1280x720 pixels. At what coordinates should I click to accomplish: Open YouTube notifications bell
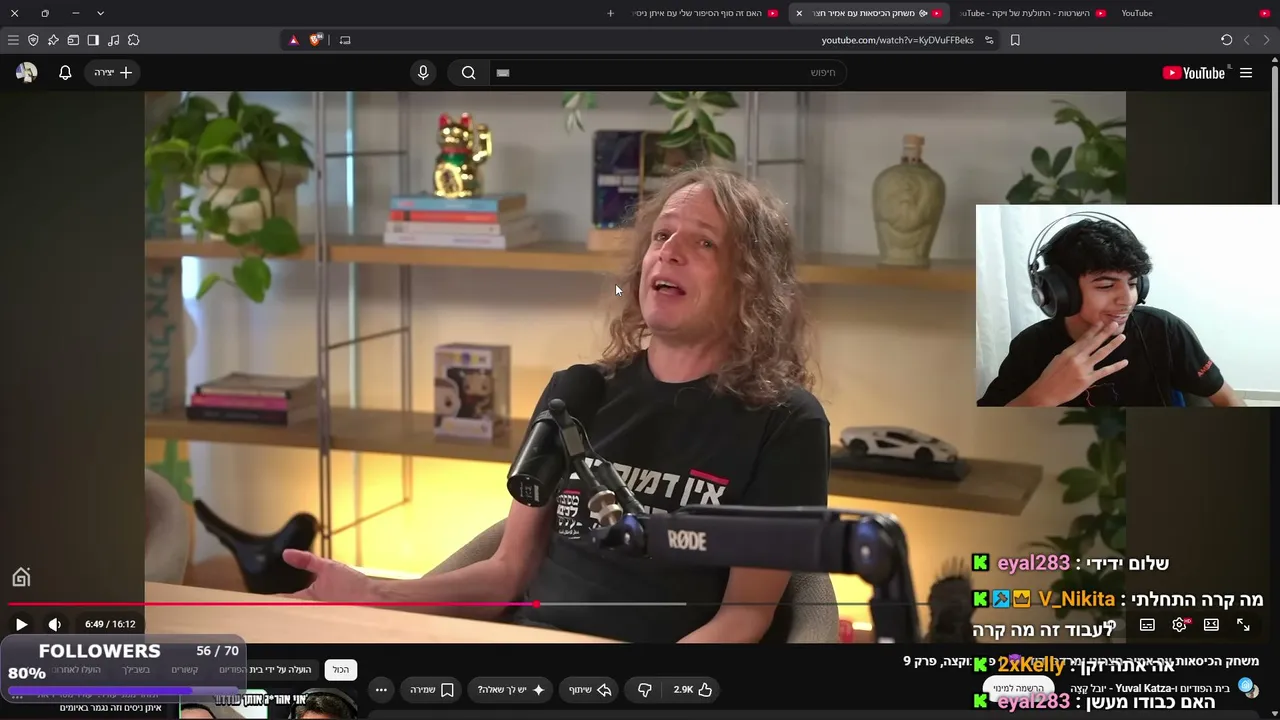pyautogui.click(x=65, y=73)
